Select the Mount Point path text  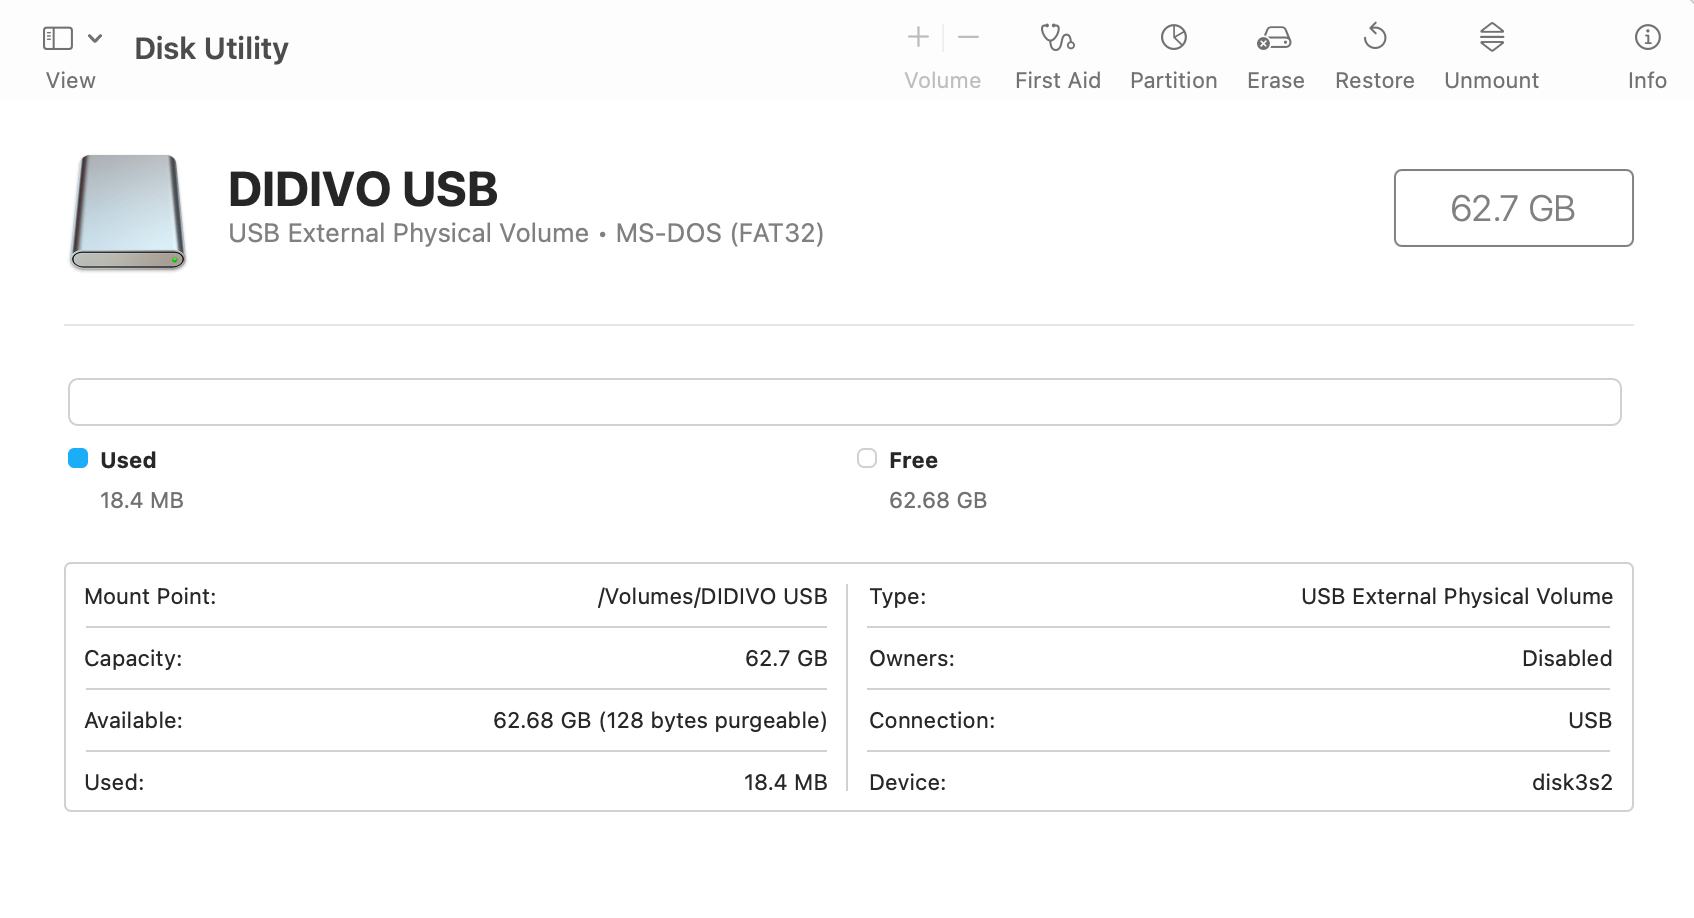point(712,596)
